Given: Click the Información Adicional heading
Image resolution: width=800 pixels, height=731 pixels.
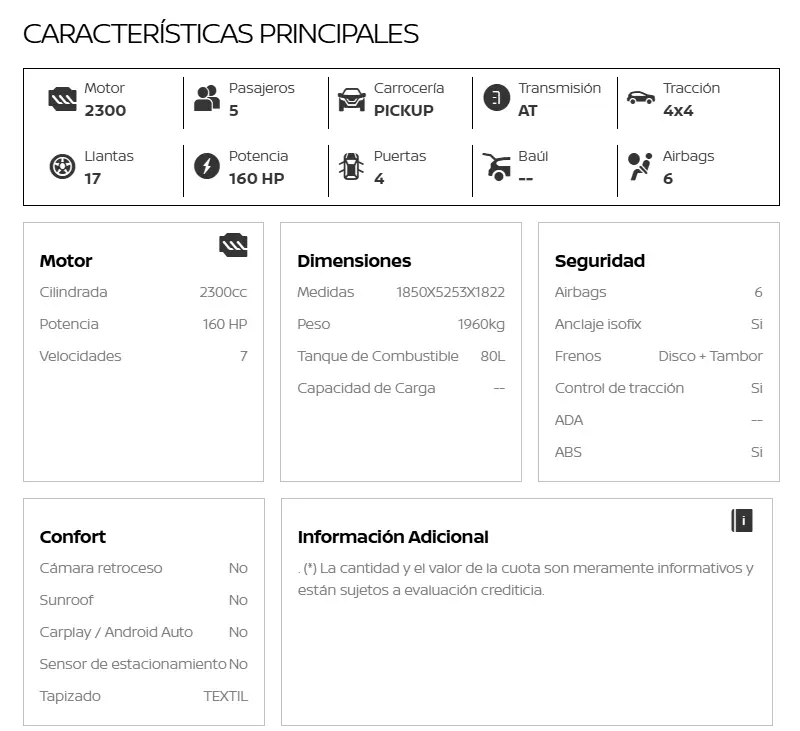Looking at the screenshot, I should pos(393,537).
